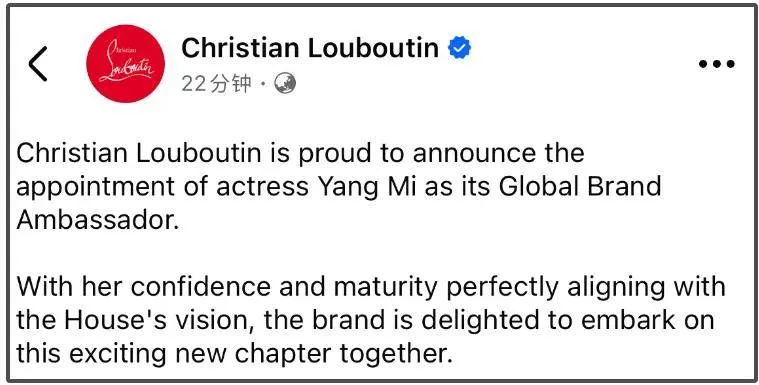
Task: Click the globe public audience icon
Action: coord(285,84)
